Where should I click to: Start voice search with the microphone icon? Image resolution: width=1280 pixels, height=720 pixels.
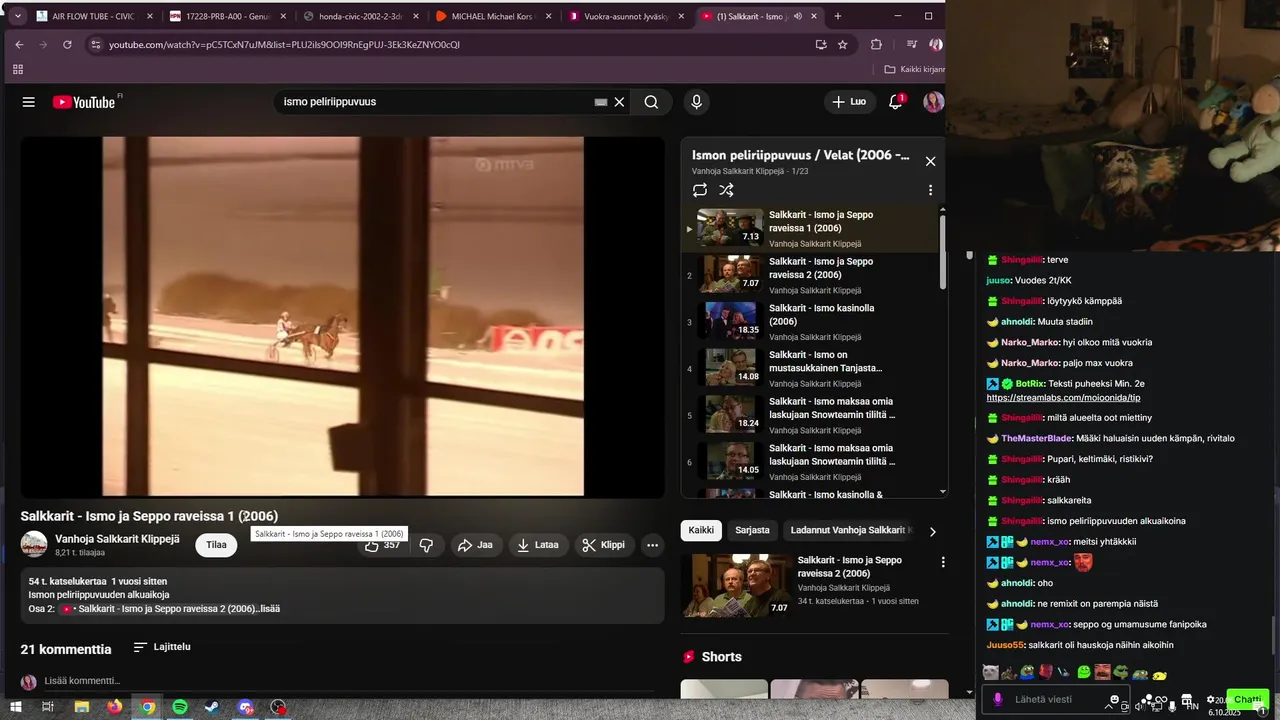pyautogui.click(x=696, y=102)
